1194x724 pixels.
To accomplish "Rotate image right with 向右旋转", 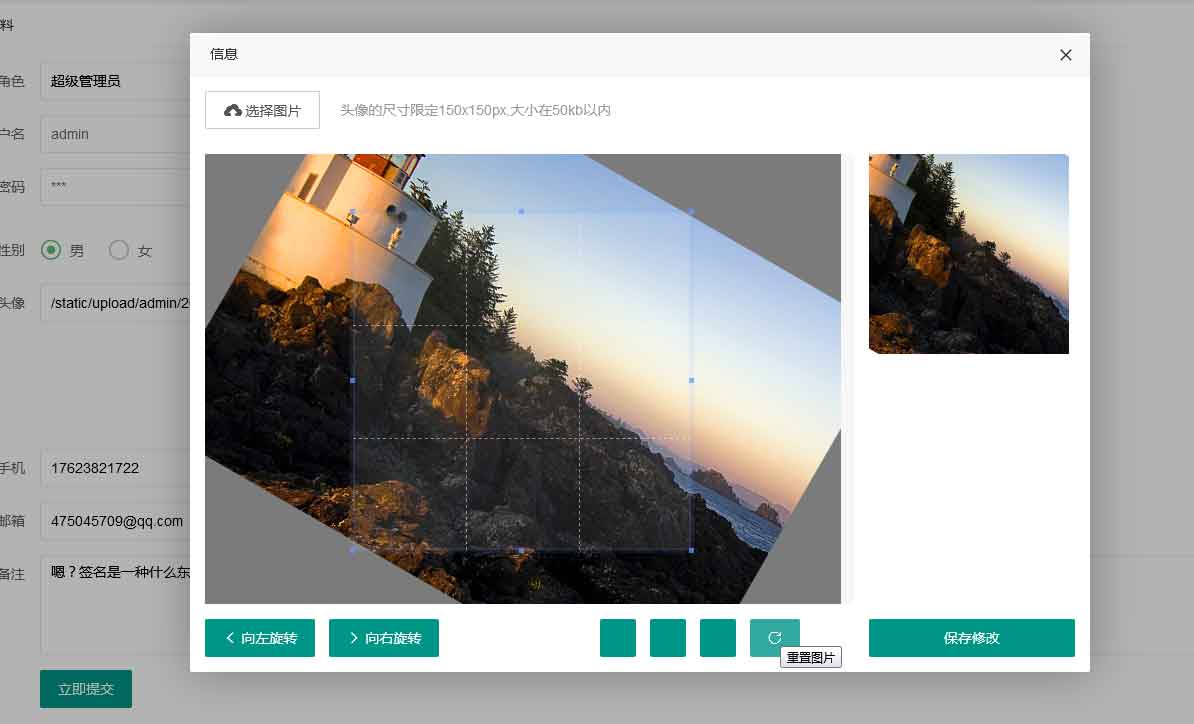I will click(x=384, y=638).
